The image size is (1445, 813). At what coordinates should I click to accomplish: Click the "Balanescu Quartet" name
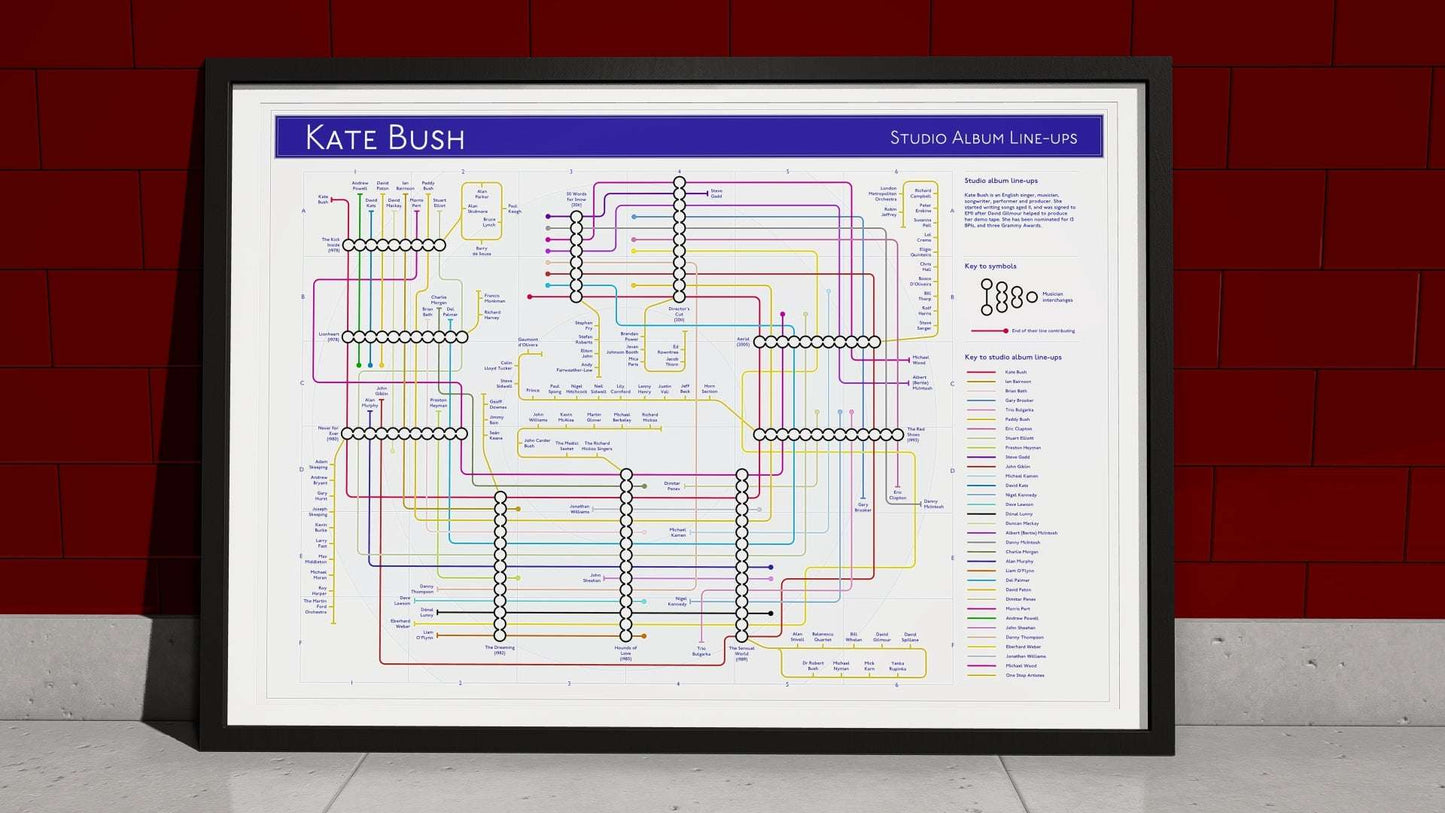click(823, 636)
